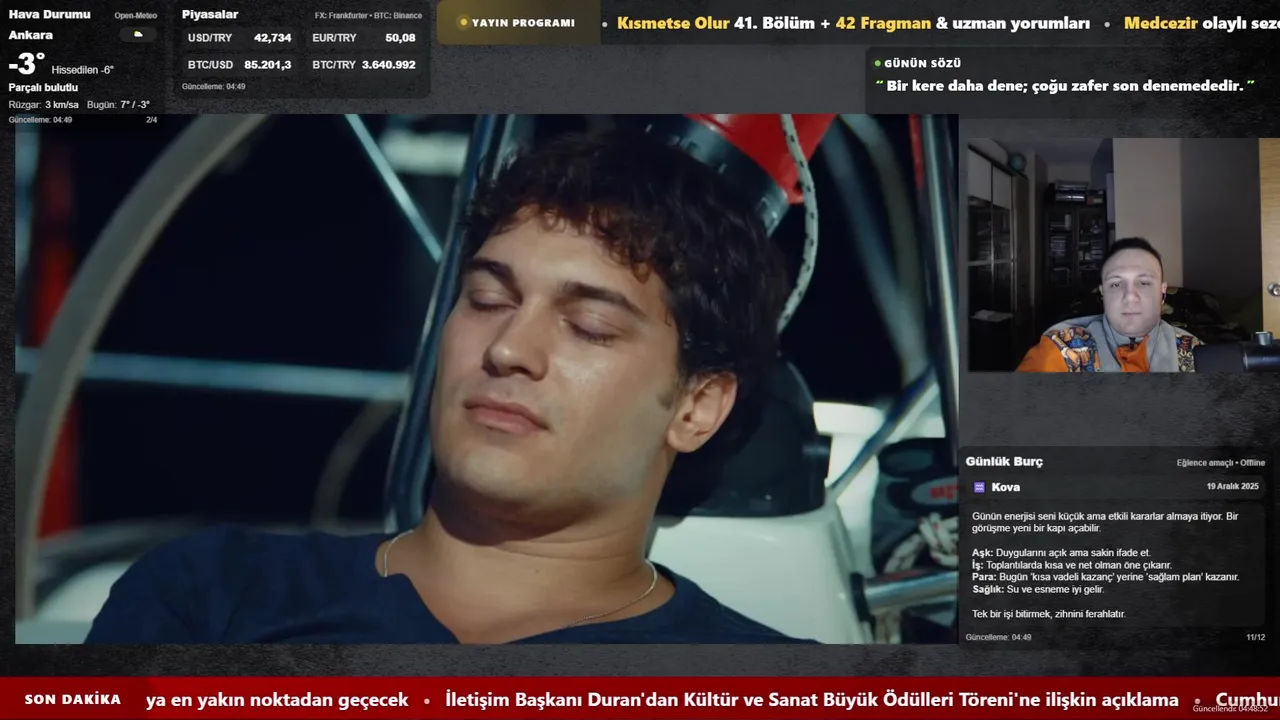
Task: Click the 'ya en yakın noktadan geçecek' headline
Action: coord(277,700)
